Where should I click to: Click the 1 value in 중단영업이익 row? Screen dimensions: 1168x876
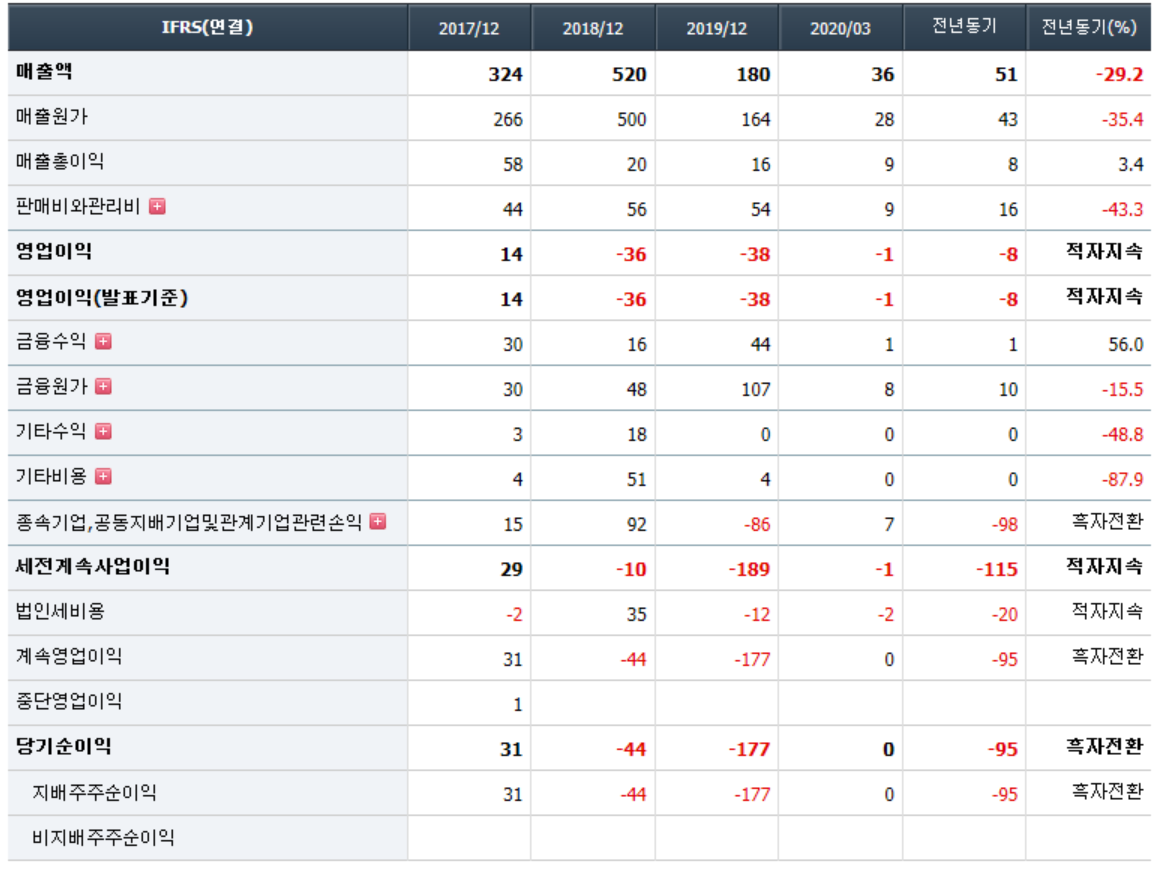click(518, 705)
